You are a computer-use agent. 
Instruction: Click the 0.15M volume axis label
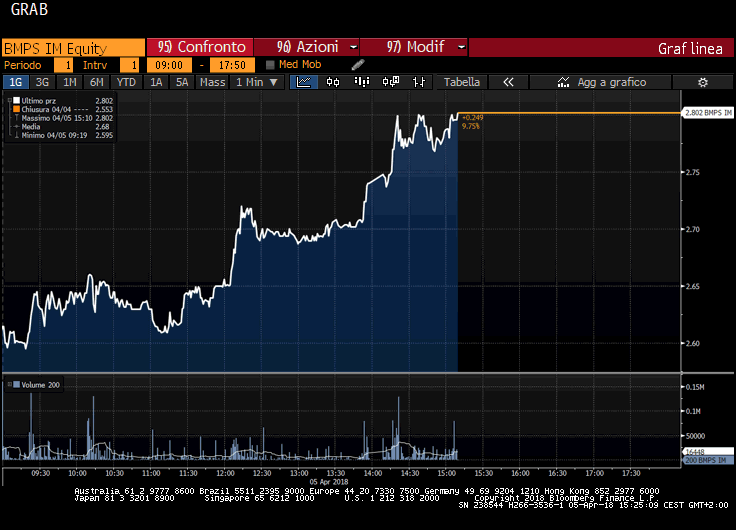tap(695, 387)
